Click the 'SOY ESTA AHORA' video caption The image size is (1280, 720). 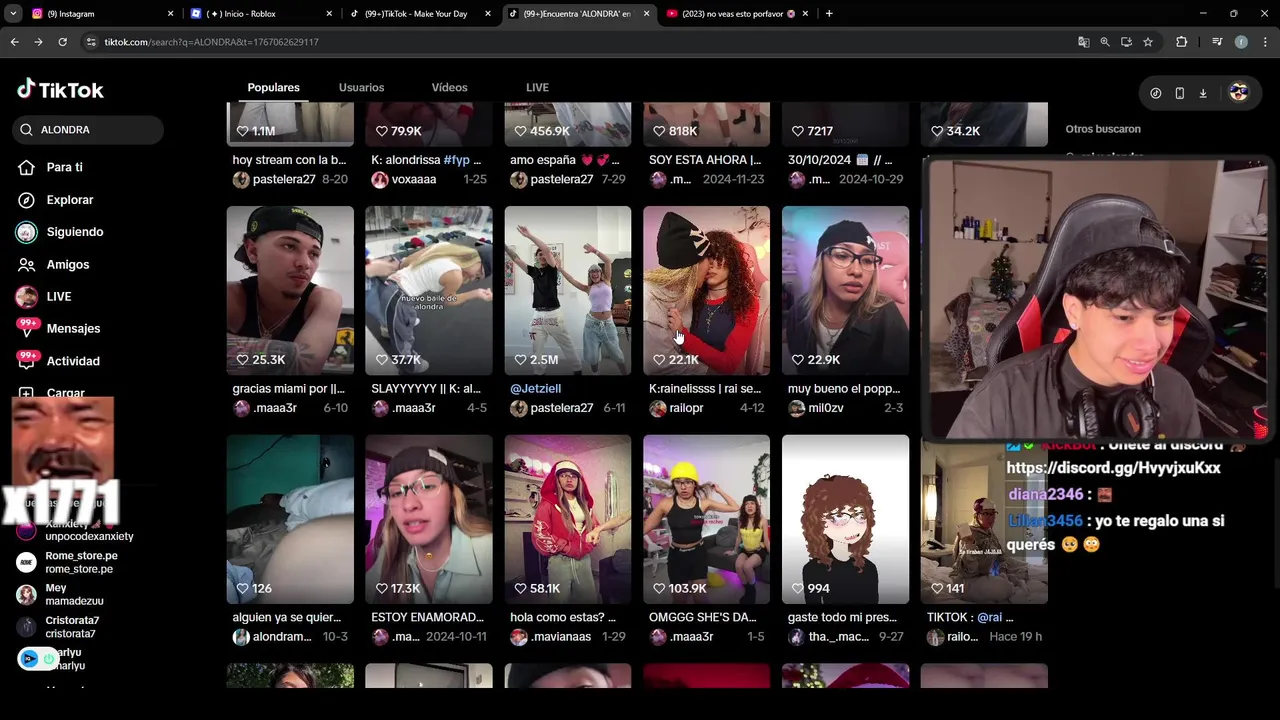coord(705,160)
